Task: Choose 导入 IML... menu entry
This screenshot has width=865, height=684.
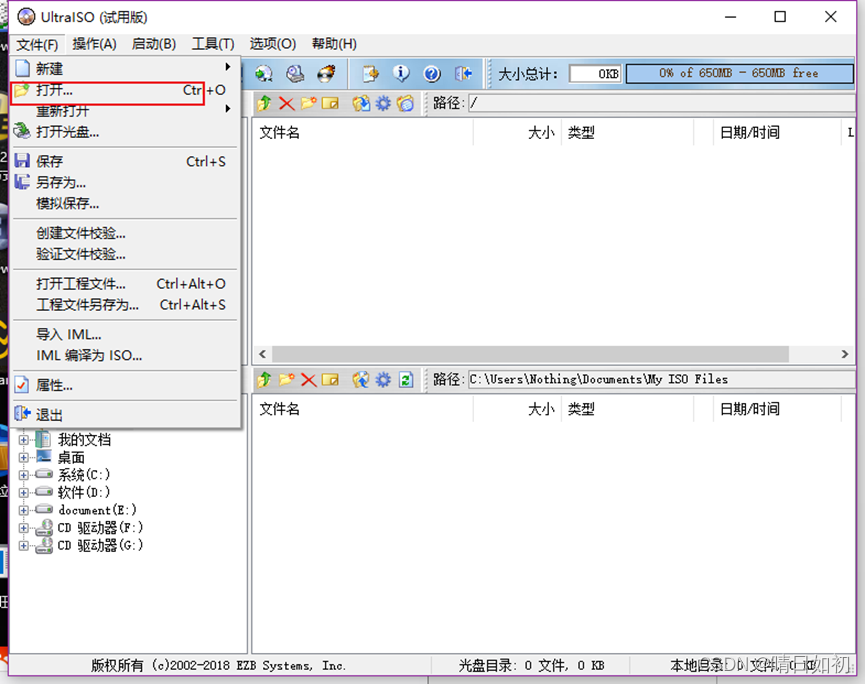Action: (125, 334)
